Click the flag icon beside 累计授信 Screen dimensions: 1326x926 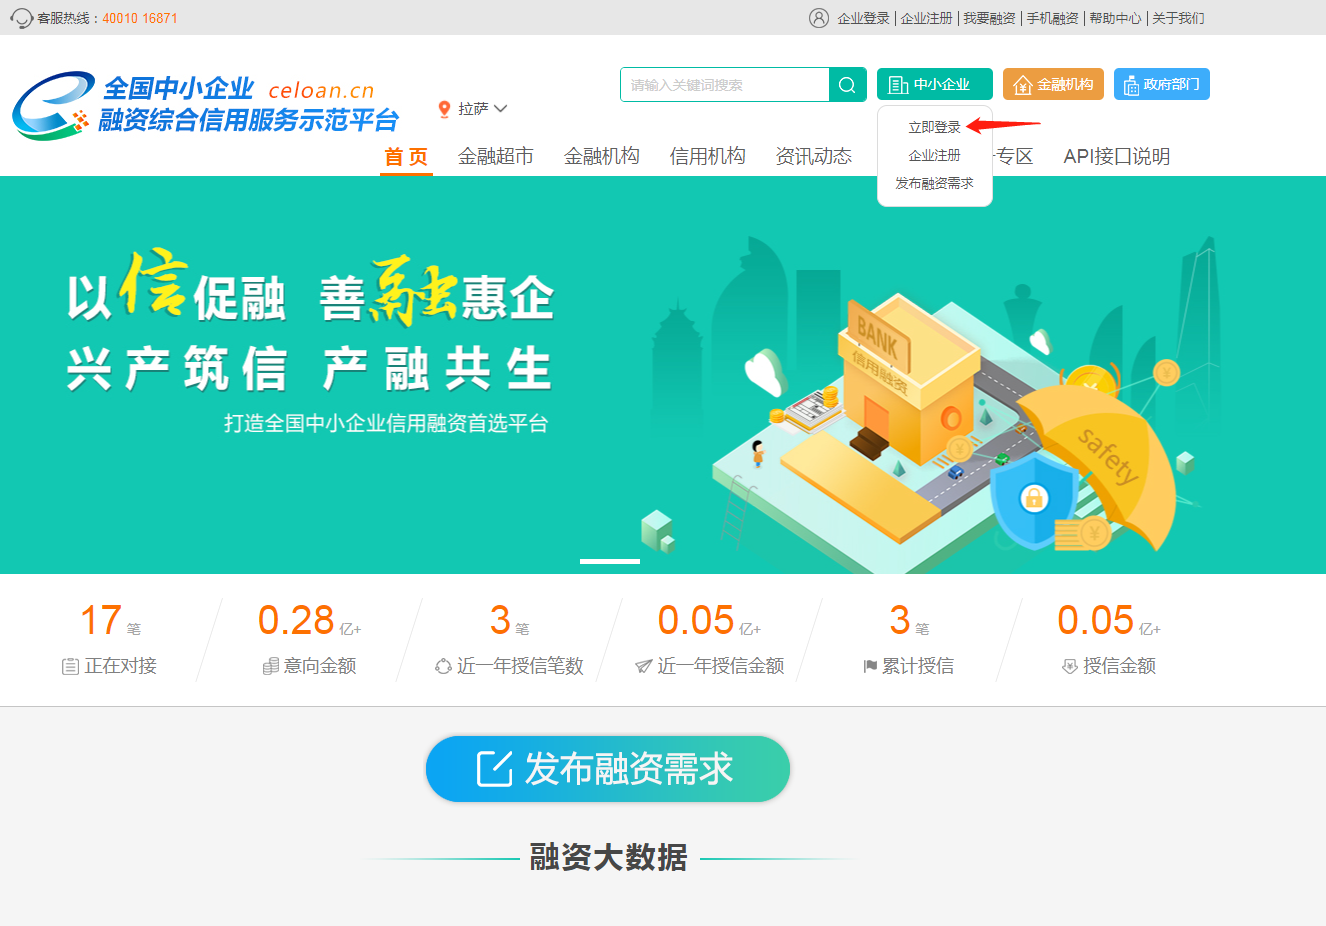pyautogui.click(x=870, y=666)
